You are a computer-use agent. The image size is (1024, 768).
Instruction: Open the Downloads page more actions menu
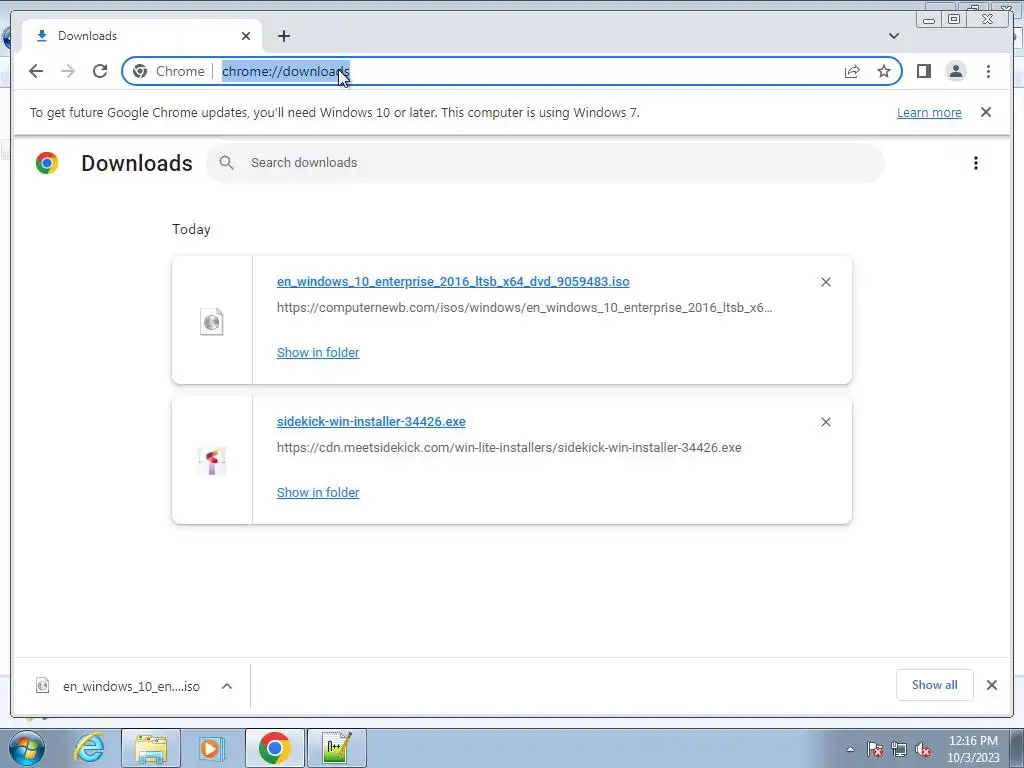click(x=976, y=163)
